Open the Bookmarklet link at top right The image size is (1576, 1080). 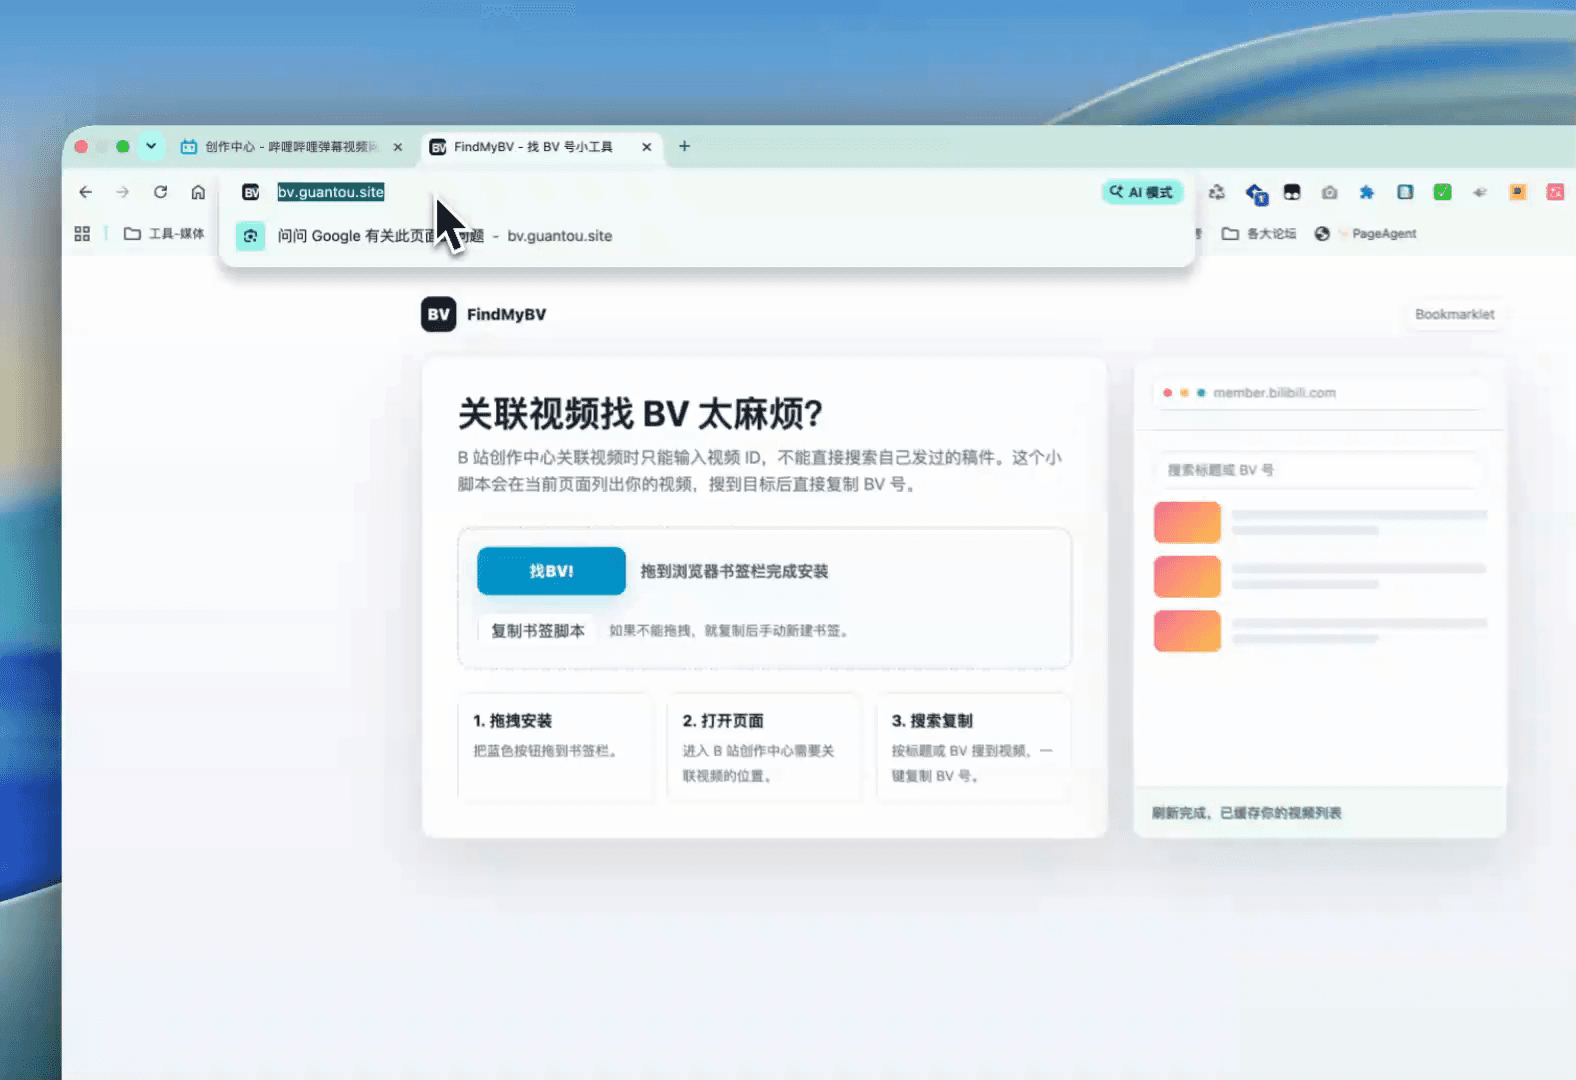pyautogui.click(x=1454, y=314)
